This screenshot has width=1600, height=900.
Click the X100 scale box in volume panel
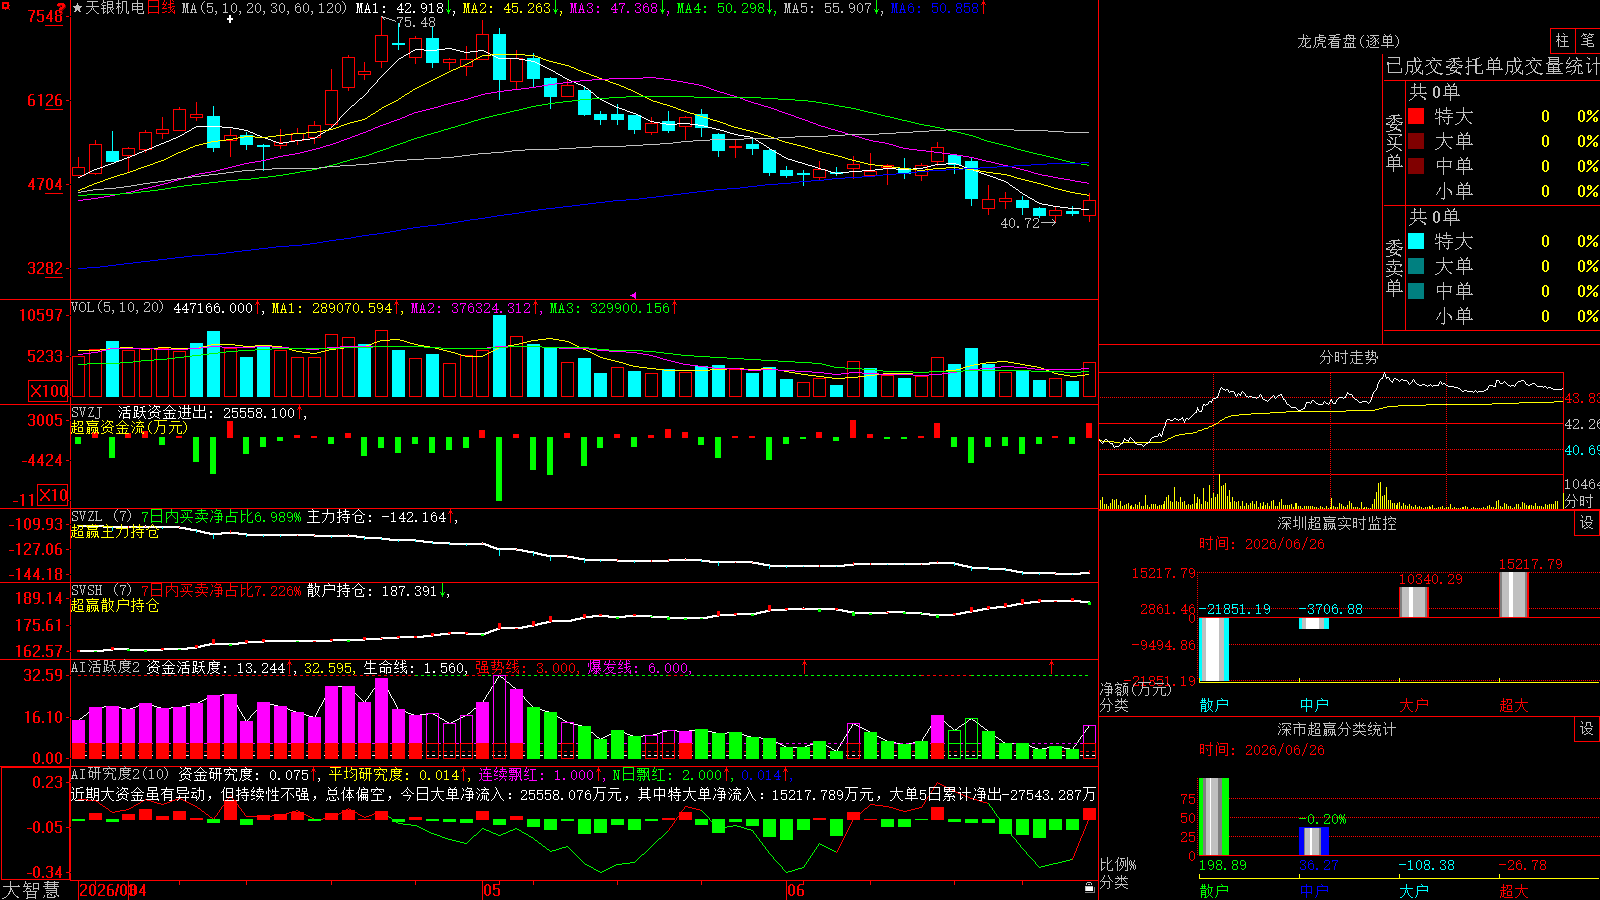(48, 391)
